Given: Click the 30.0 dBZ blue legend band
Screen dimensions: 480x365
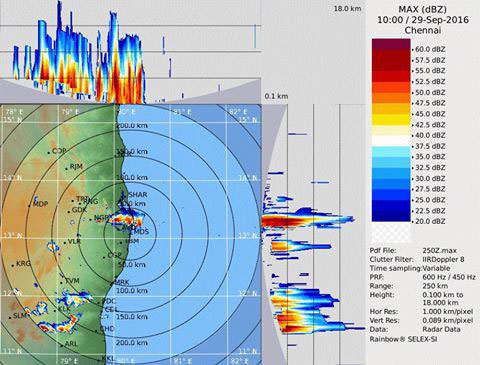Looking at the screenshot, I should (x=391, y=173).
